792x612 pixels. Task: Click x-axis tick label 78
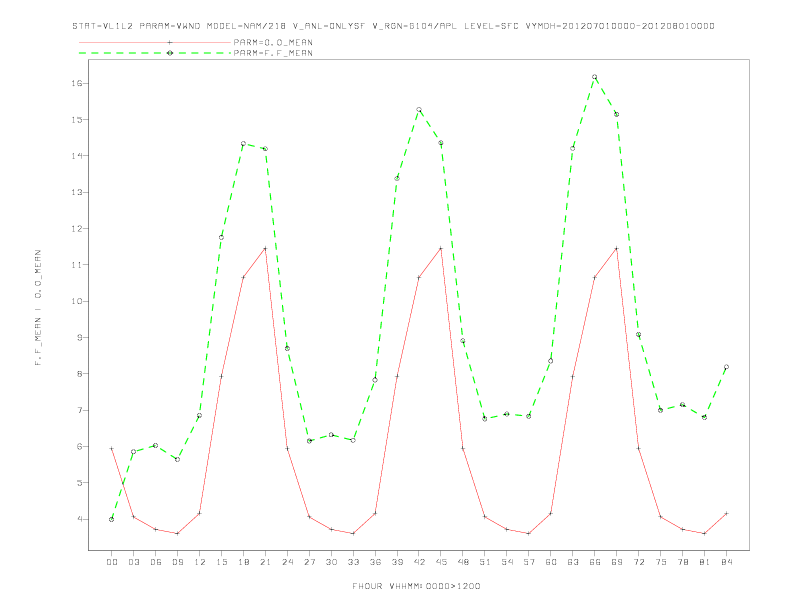click(x=682, y=562)
